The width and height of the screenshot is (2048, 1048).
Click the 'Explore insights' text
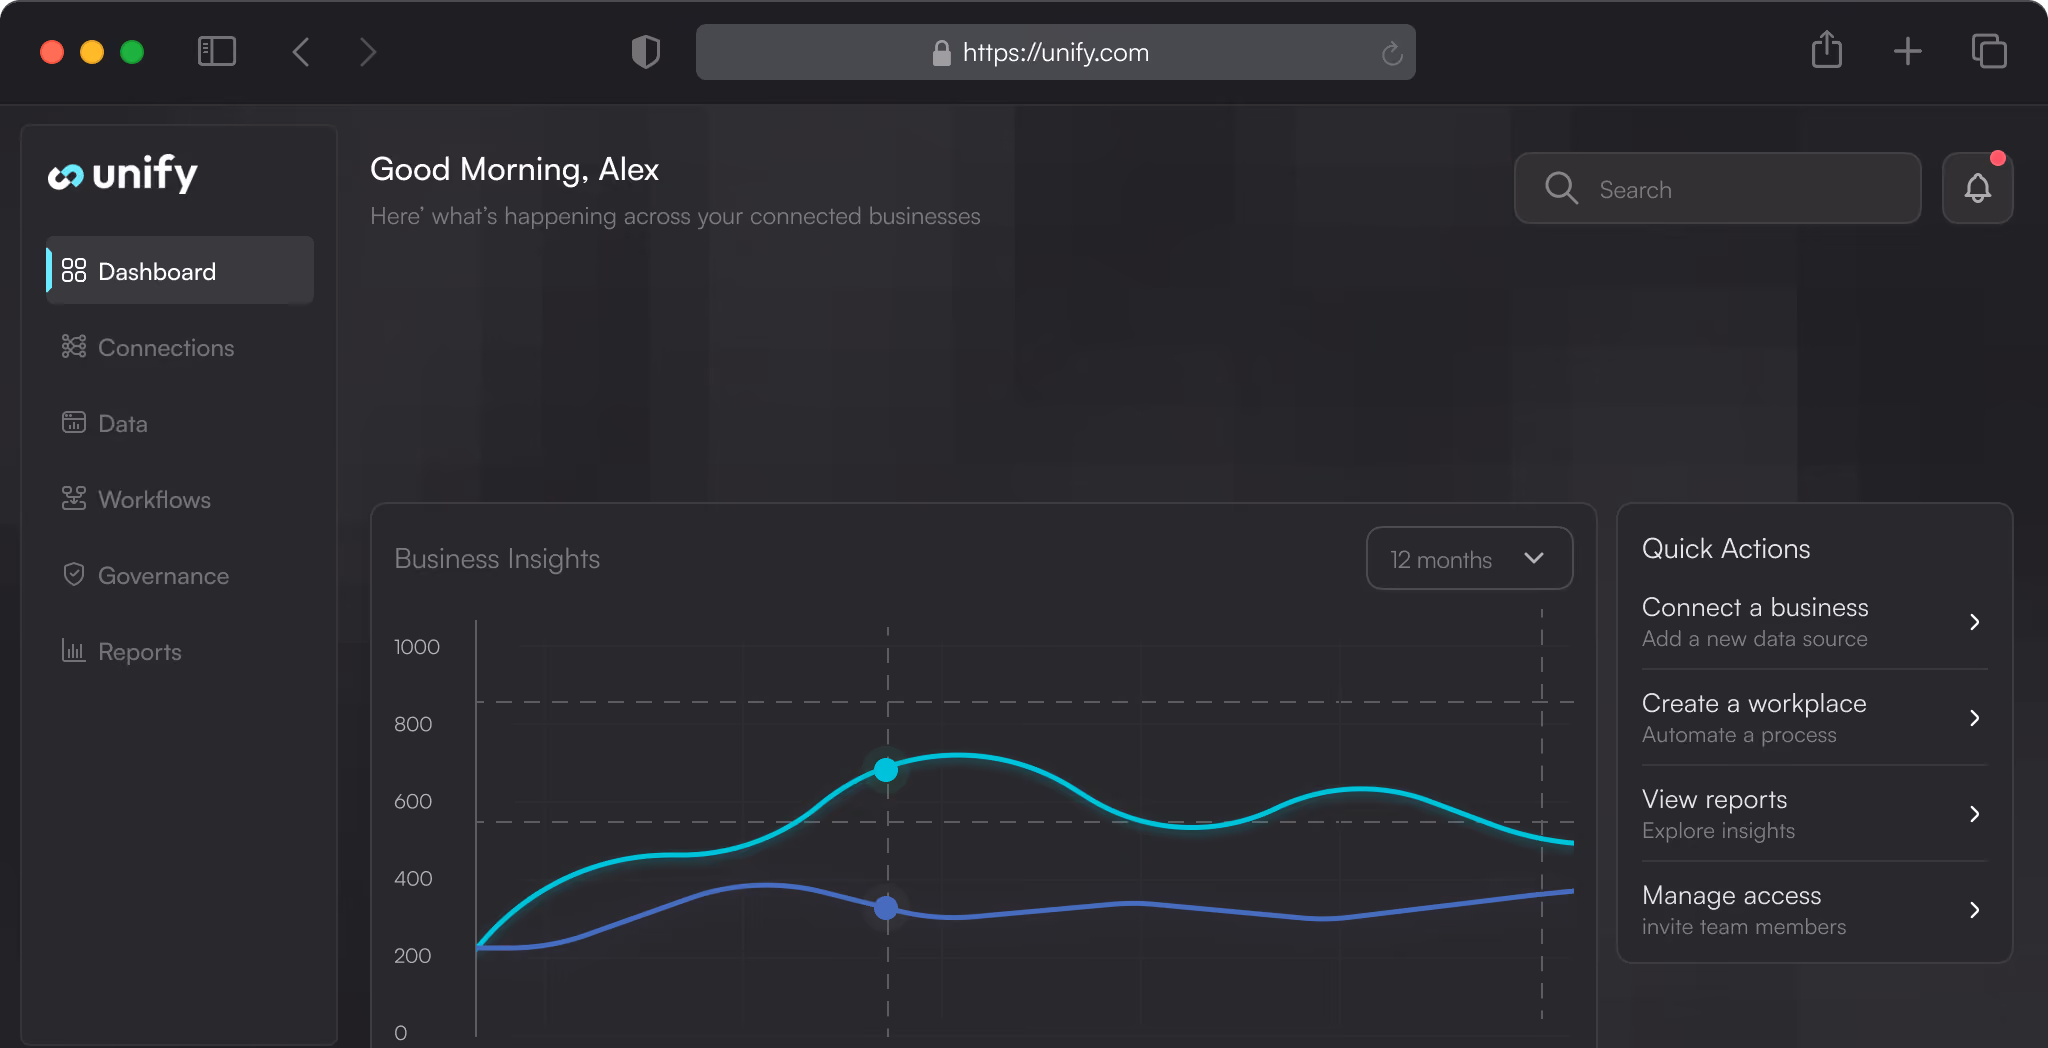pos(1718,831)
